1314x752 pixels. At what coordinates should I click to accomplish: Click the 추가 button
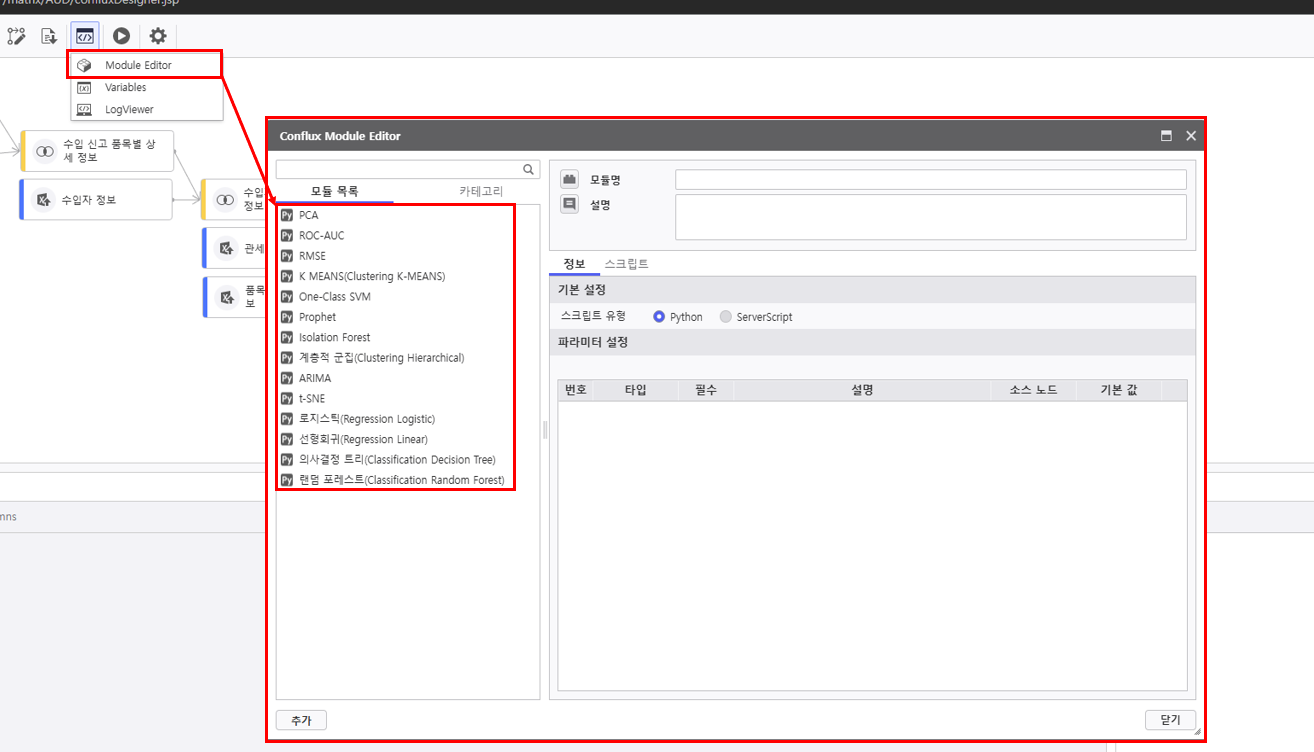coord(301,720)
